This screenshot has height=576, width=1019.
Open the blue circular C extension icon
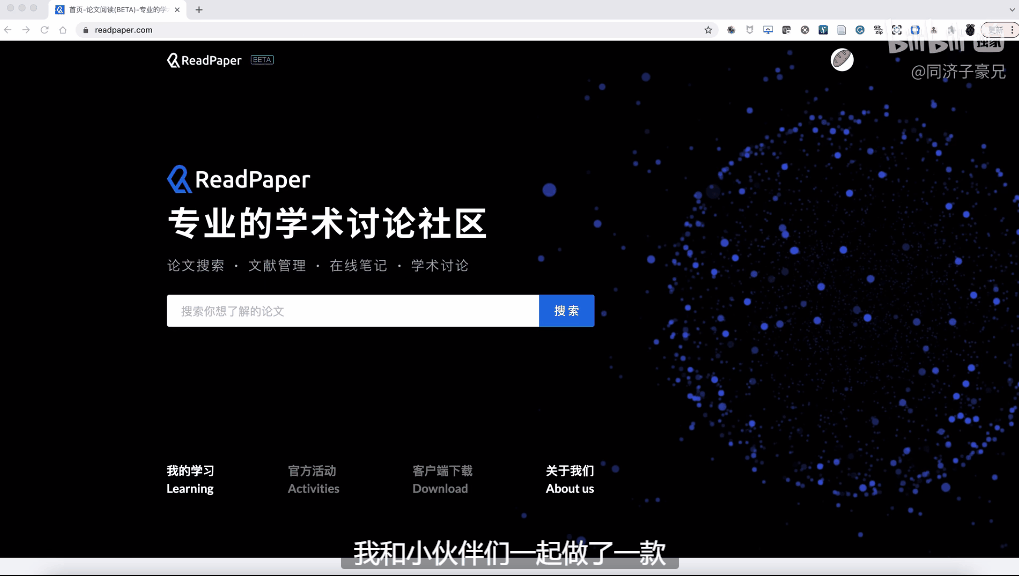pos(860,30)
